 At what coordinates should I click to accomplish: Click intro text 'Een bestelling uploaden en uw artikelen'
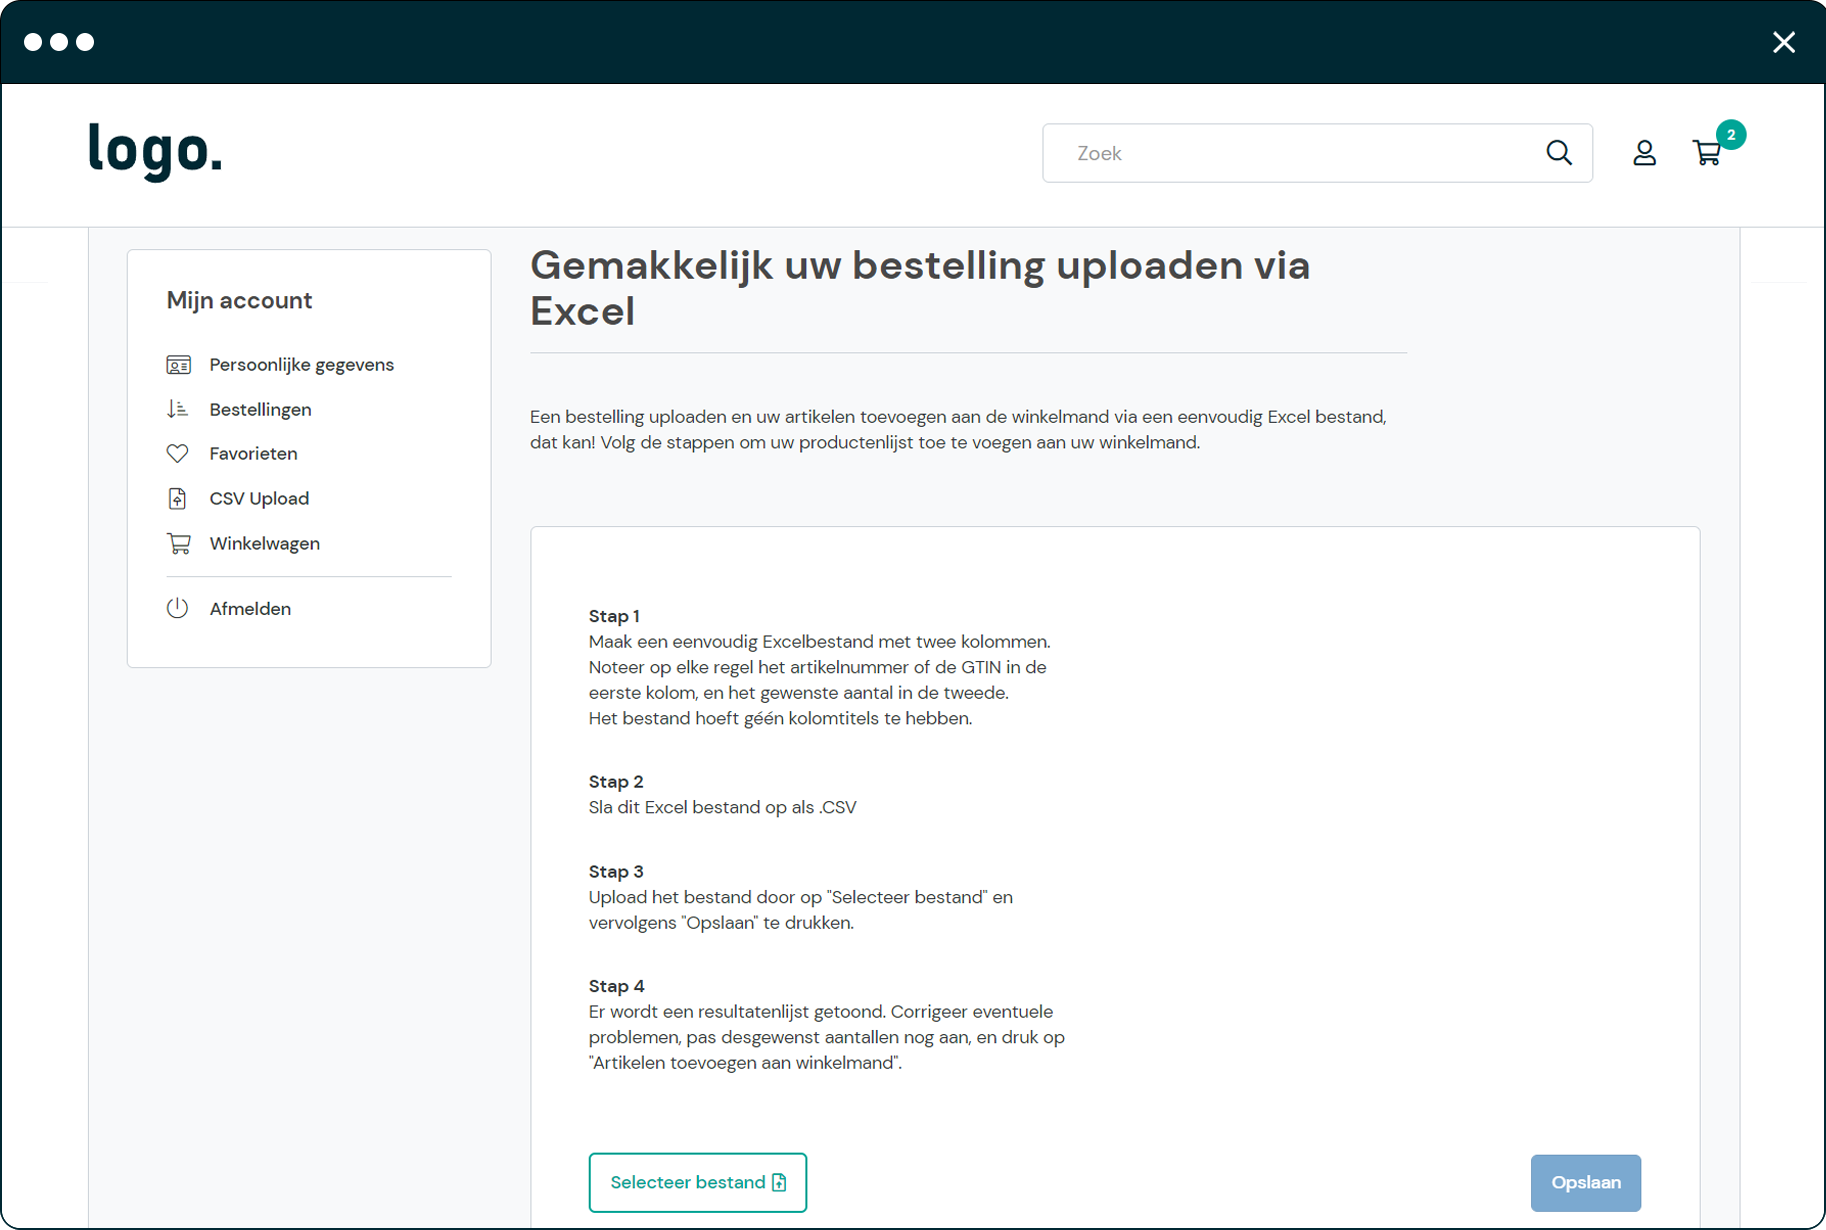click(x=685, y=417)
